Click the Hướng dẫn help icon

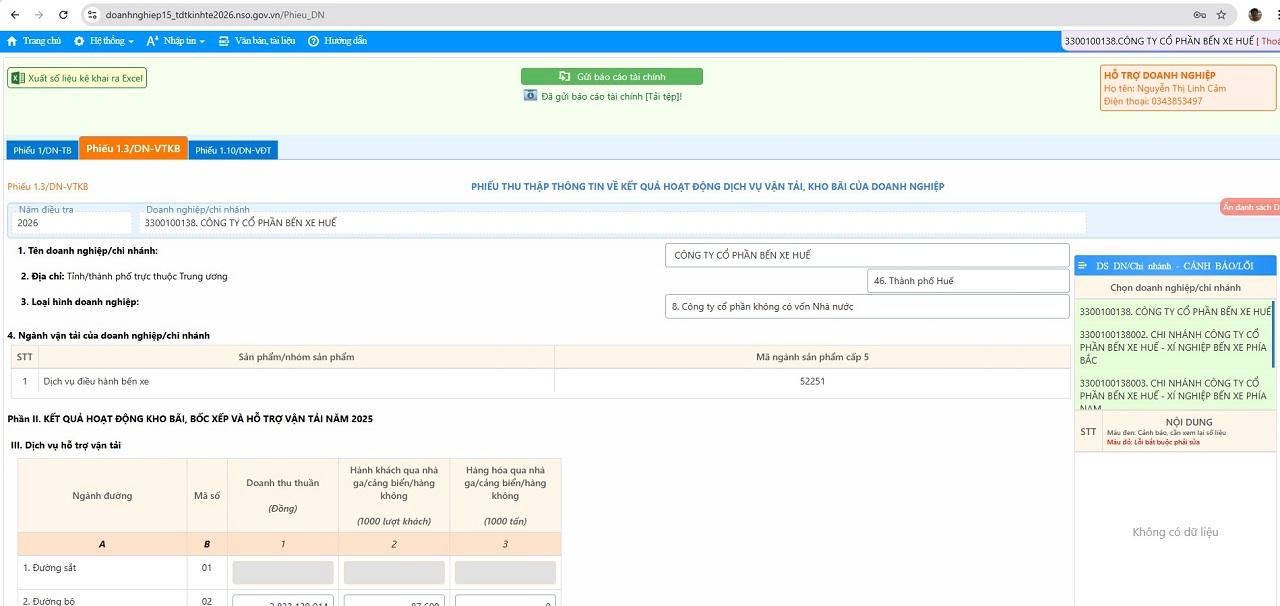[313, 41]
